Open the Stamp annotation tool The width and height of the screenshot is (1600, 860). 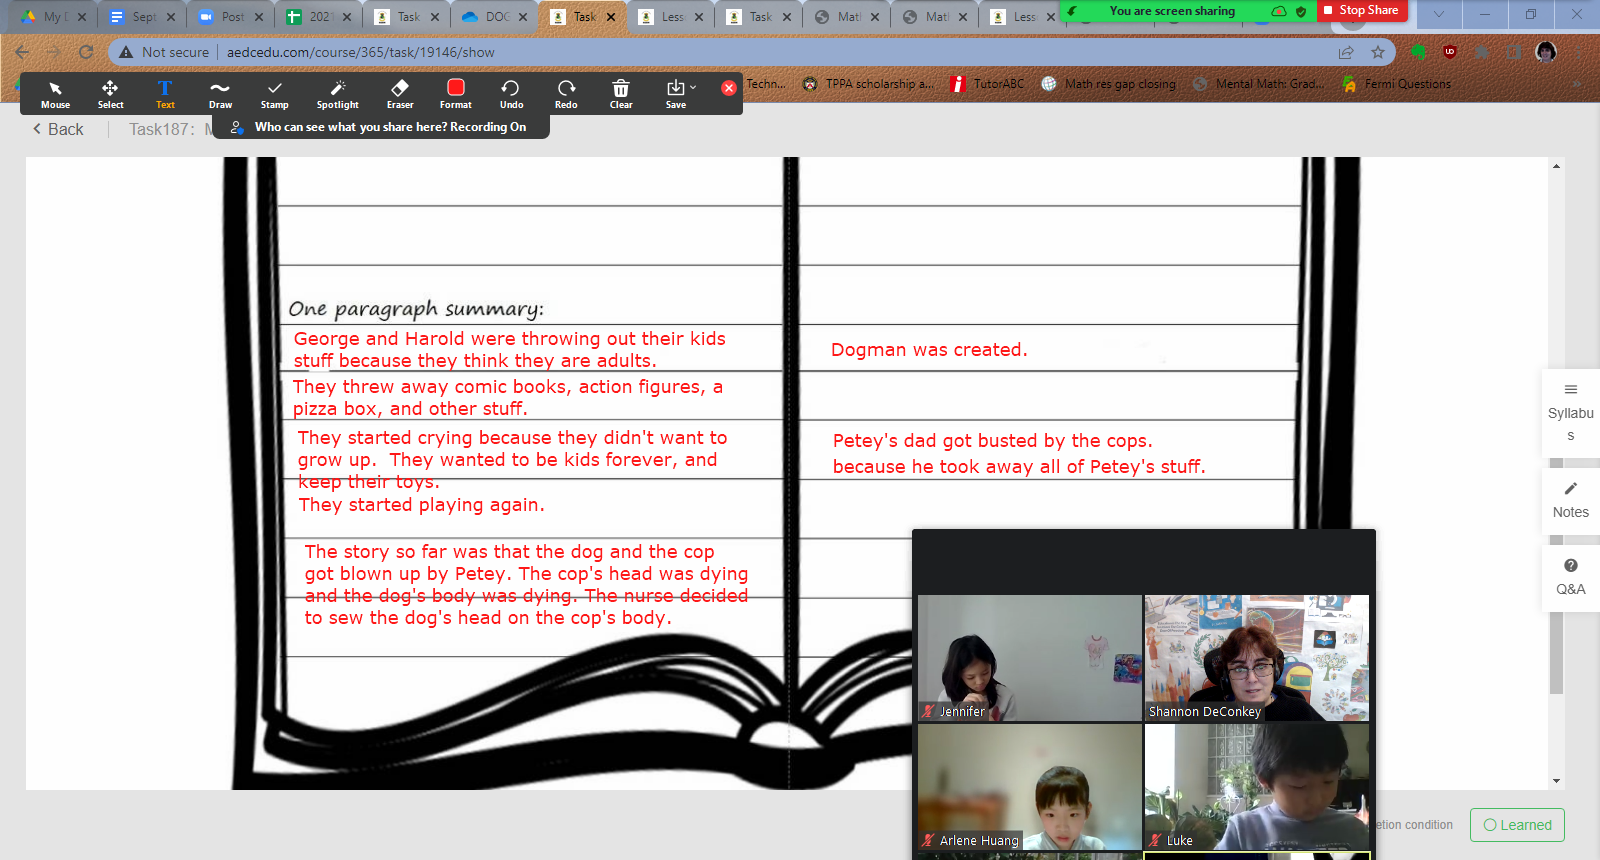pos(274,94)
